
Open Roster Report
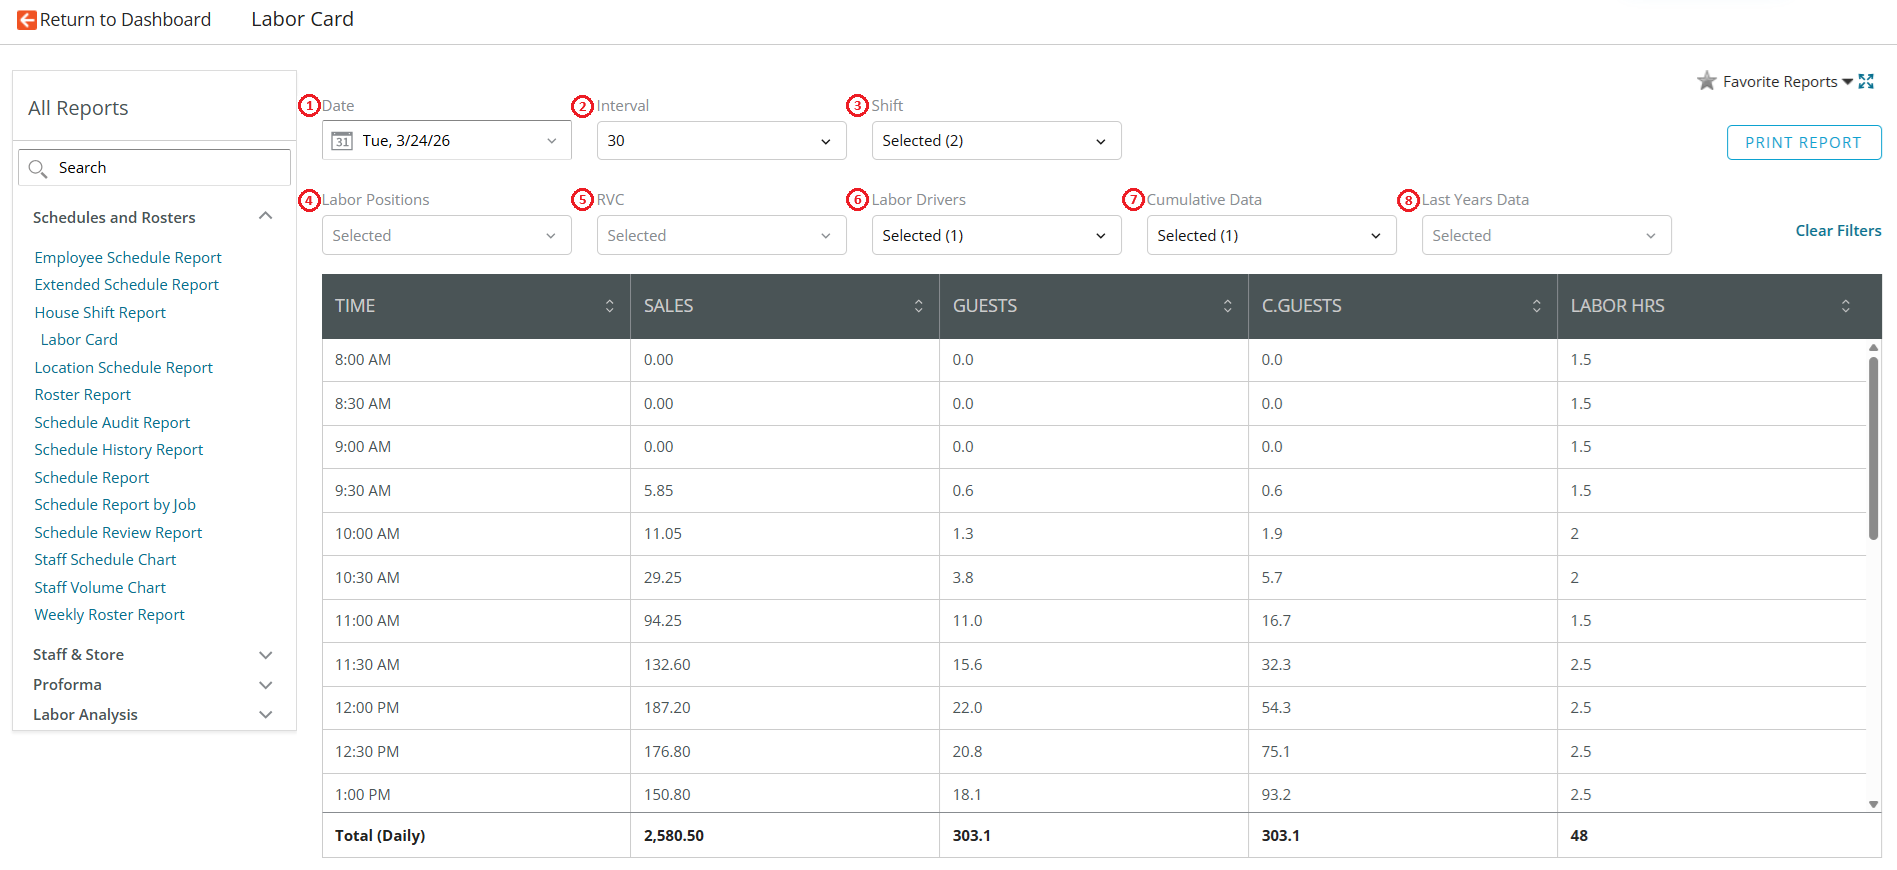83,395
